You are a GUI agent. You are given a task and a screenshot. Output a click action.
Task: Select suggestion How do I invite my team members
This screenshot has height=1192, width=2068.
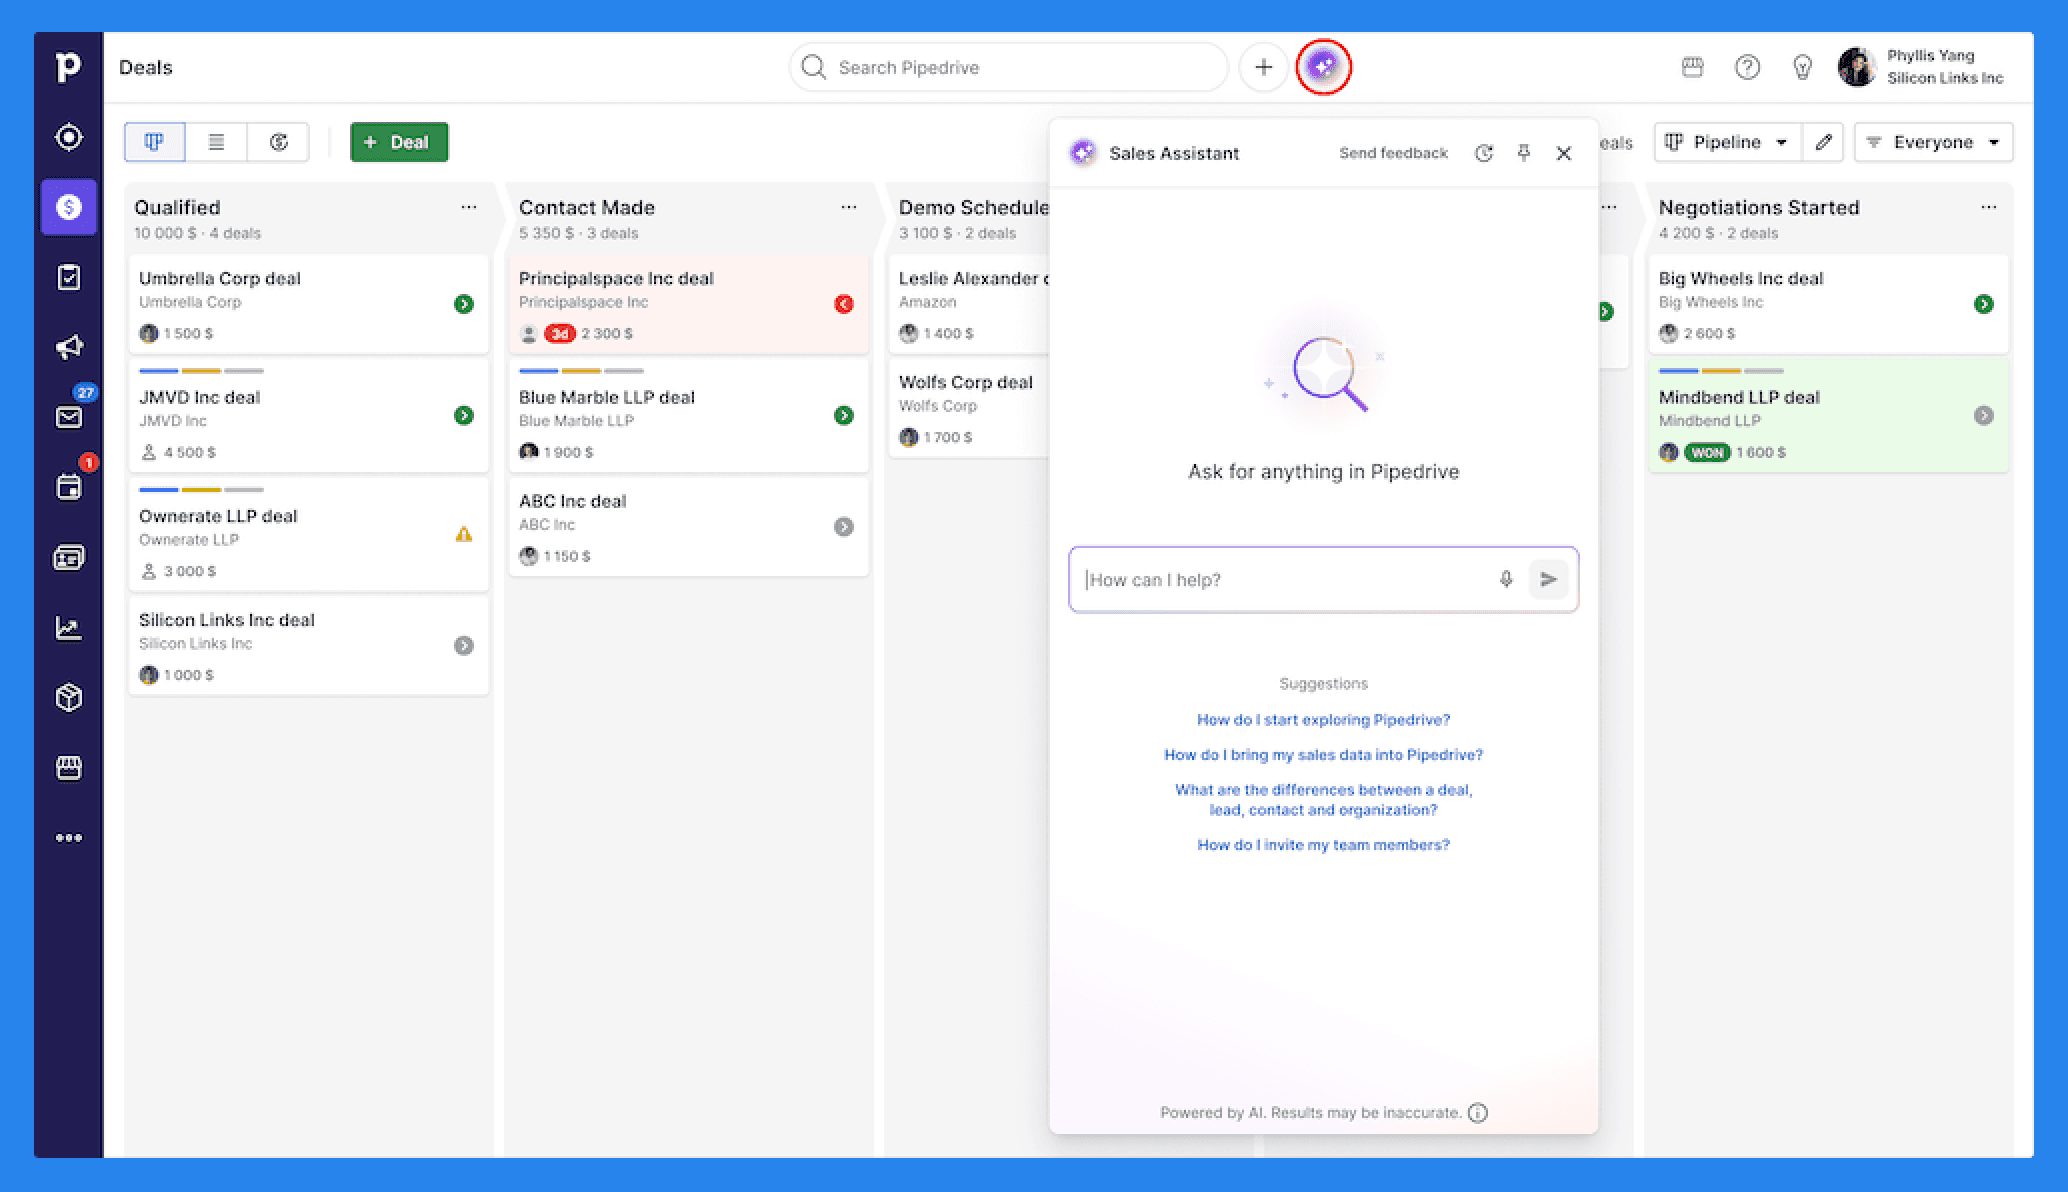coord(1323,845)
